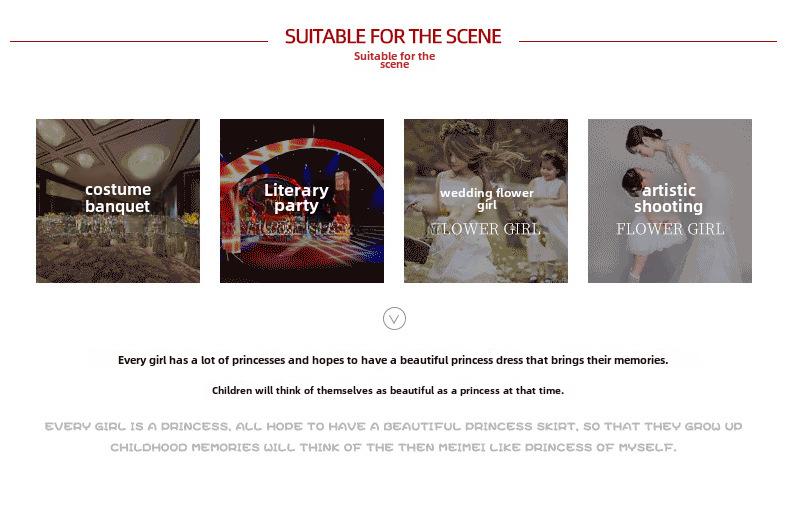Click the red SUITABLE FOR THE SCENE heading
Viewport: 790px width, 528px height.
pos(393,37)
